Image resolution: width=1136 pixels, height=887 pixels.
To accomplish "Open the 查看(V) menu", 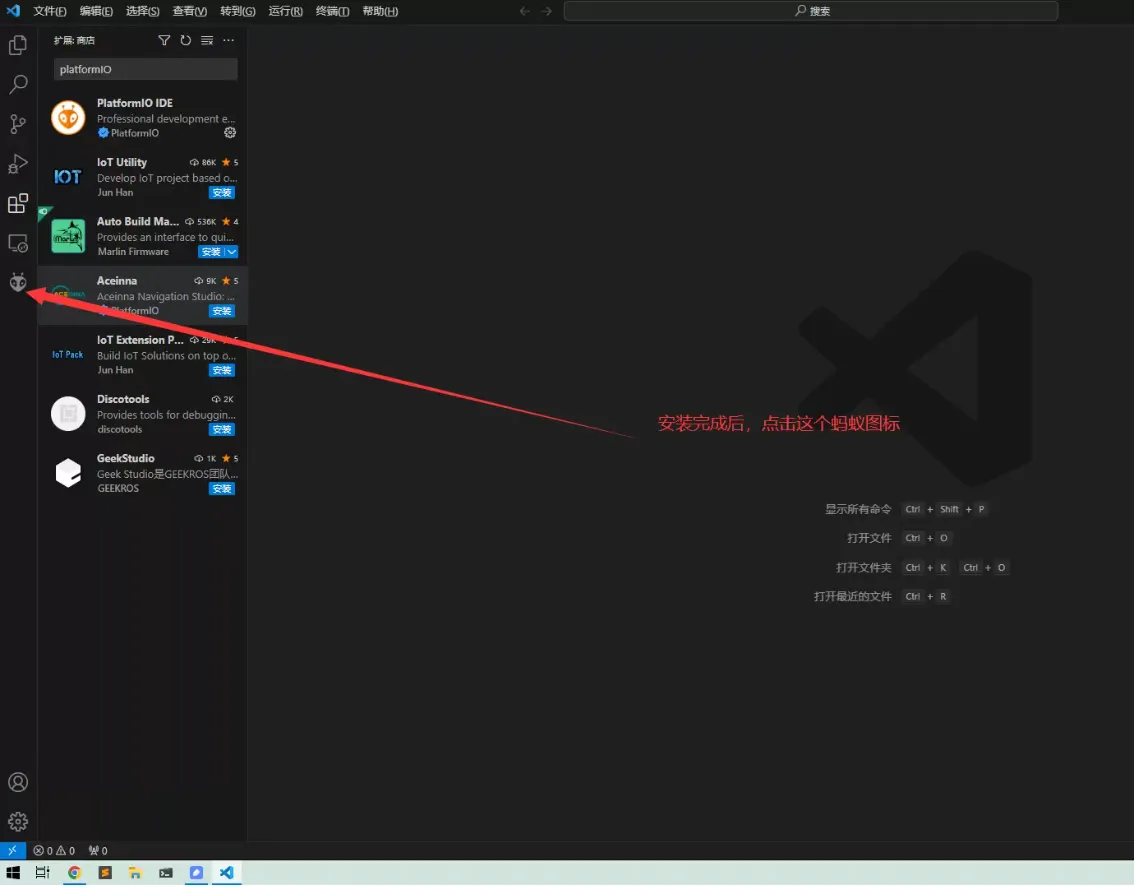I will coord(190,11).
